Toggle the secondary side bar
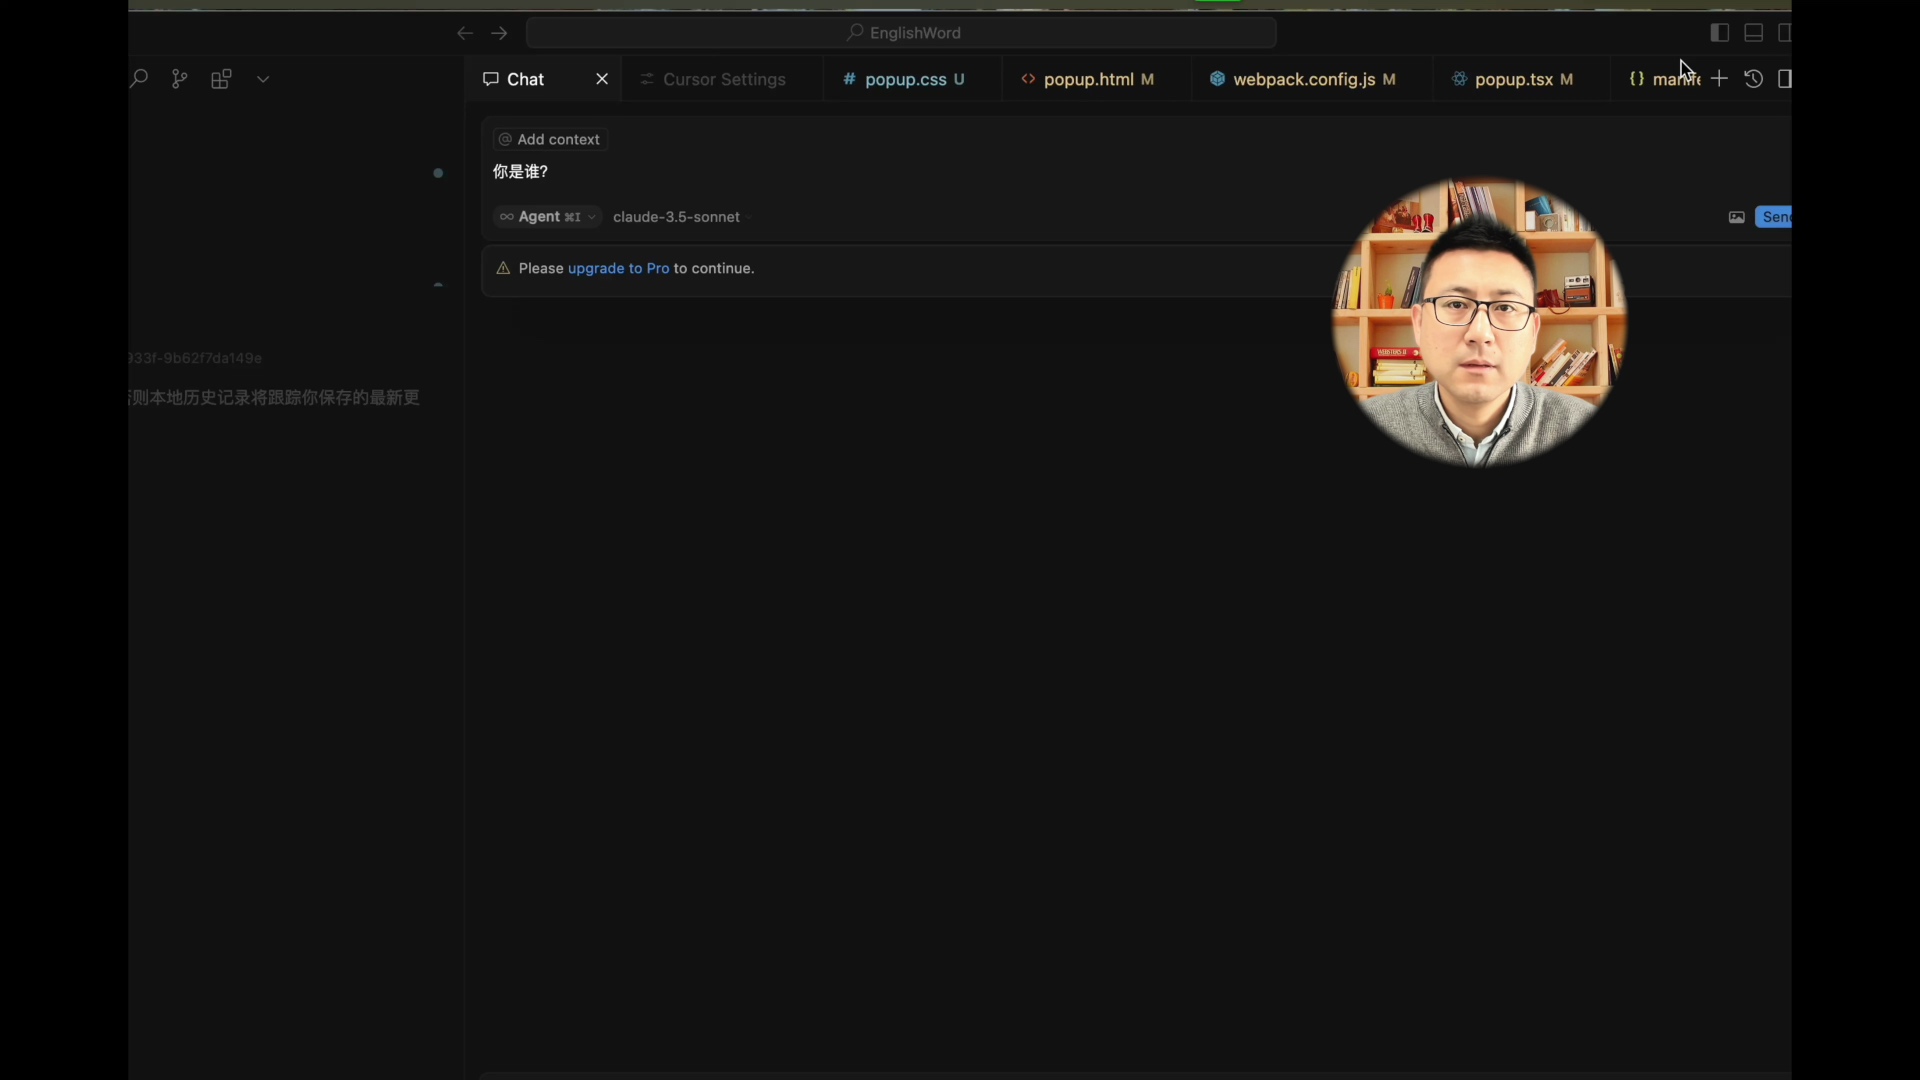Viewport: 1920px width, 1080px height. [1787, 33]
